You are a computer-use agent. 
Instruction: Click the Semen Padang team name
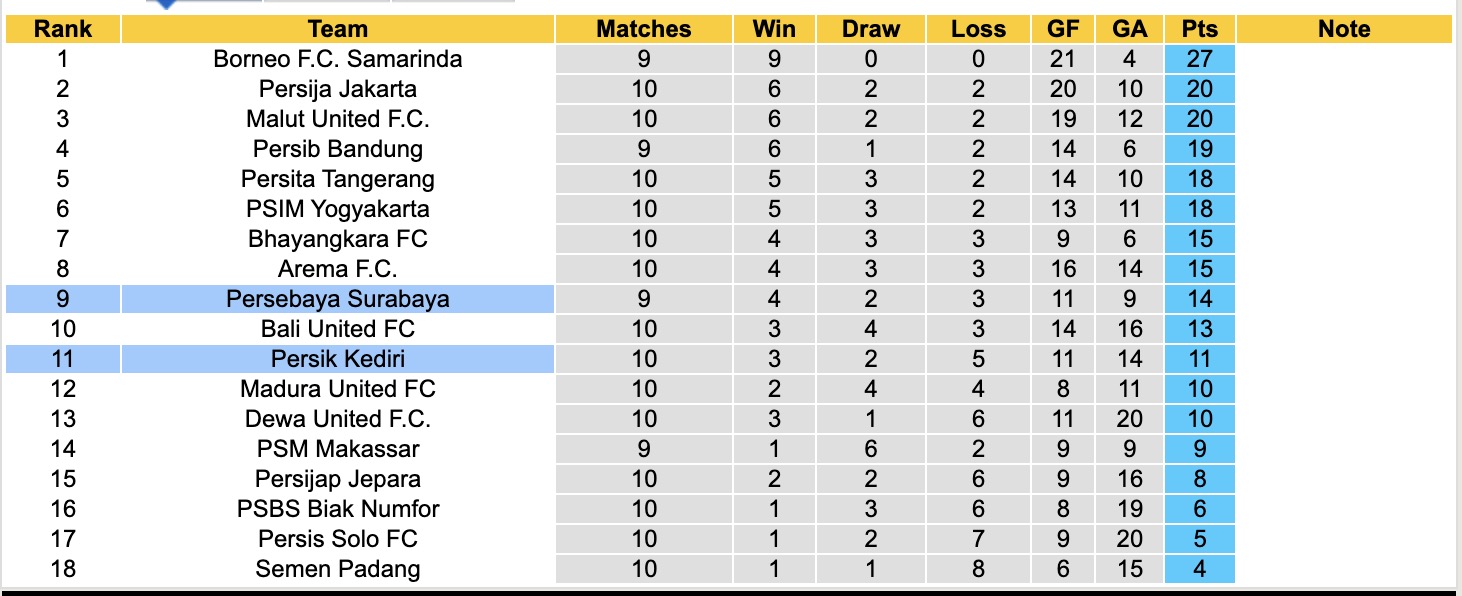pos(338,569)
